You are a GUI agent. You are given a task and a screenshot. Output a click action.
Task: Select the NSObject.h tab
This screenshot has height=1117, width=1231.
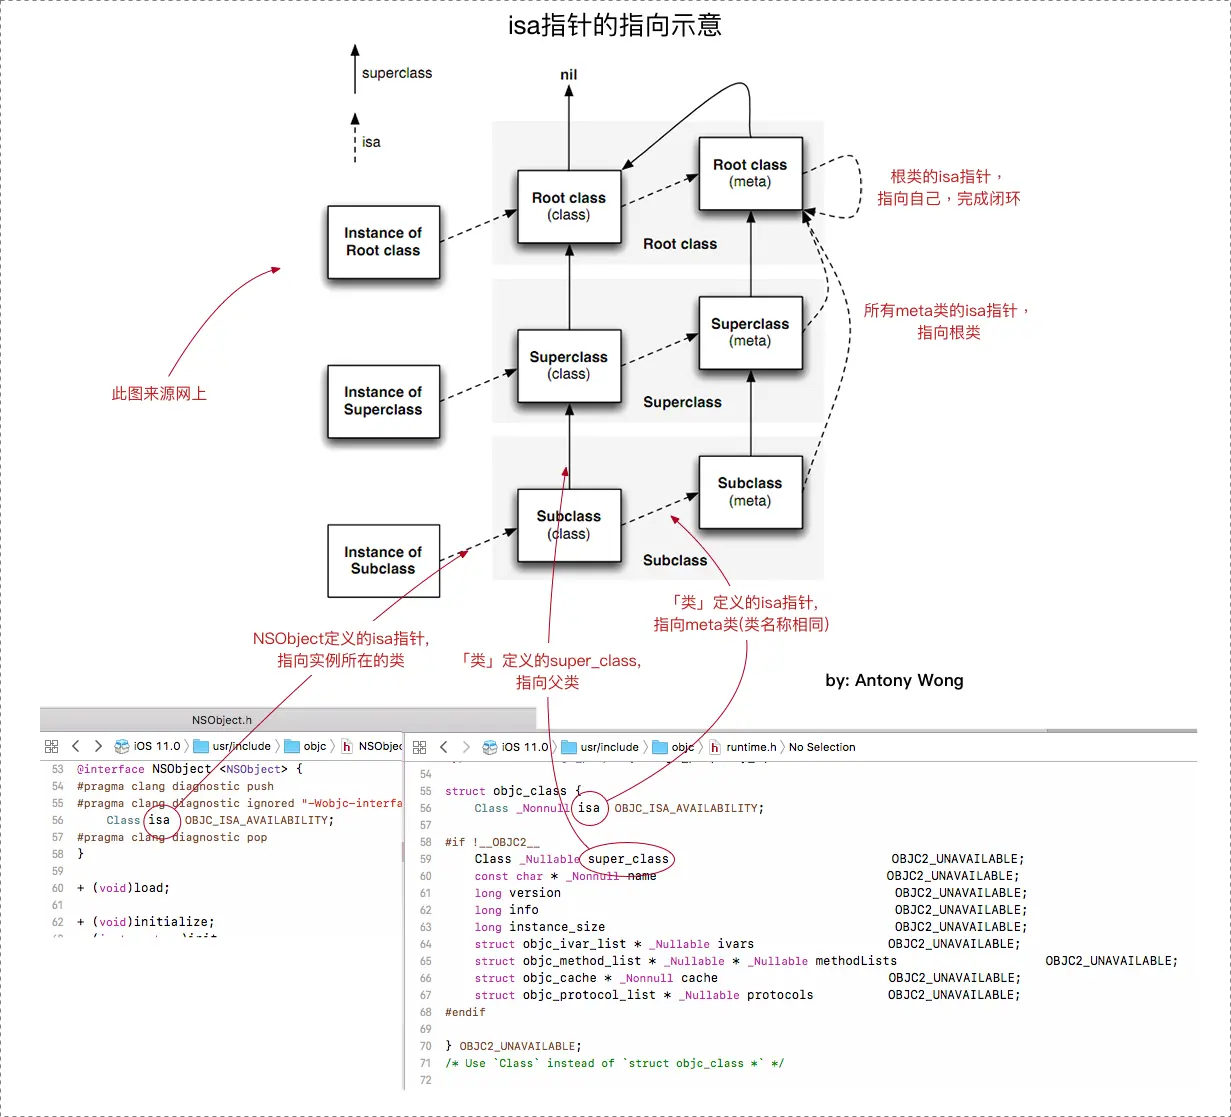tap(222, 719)
